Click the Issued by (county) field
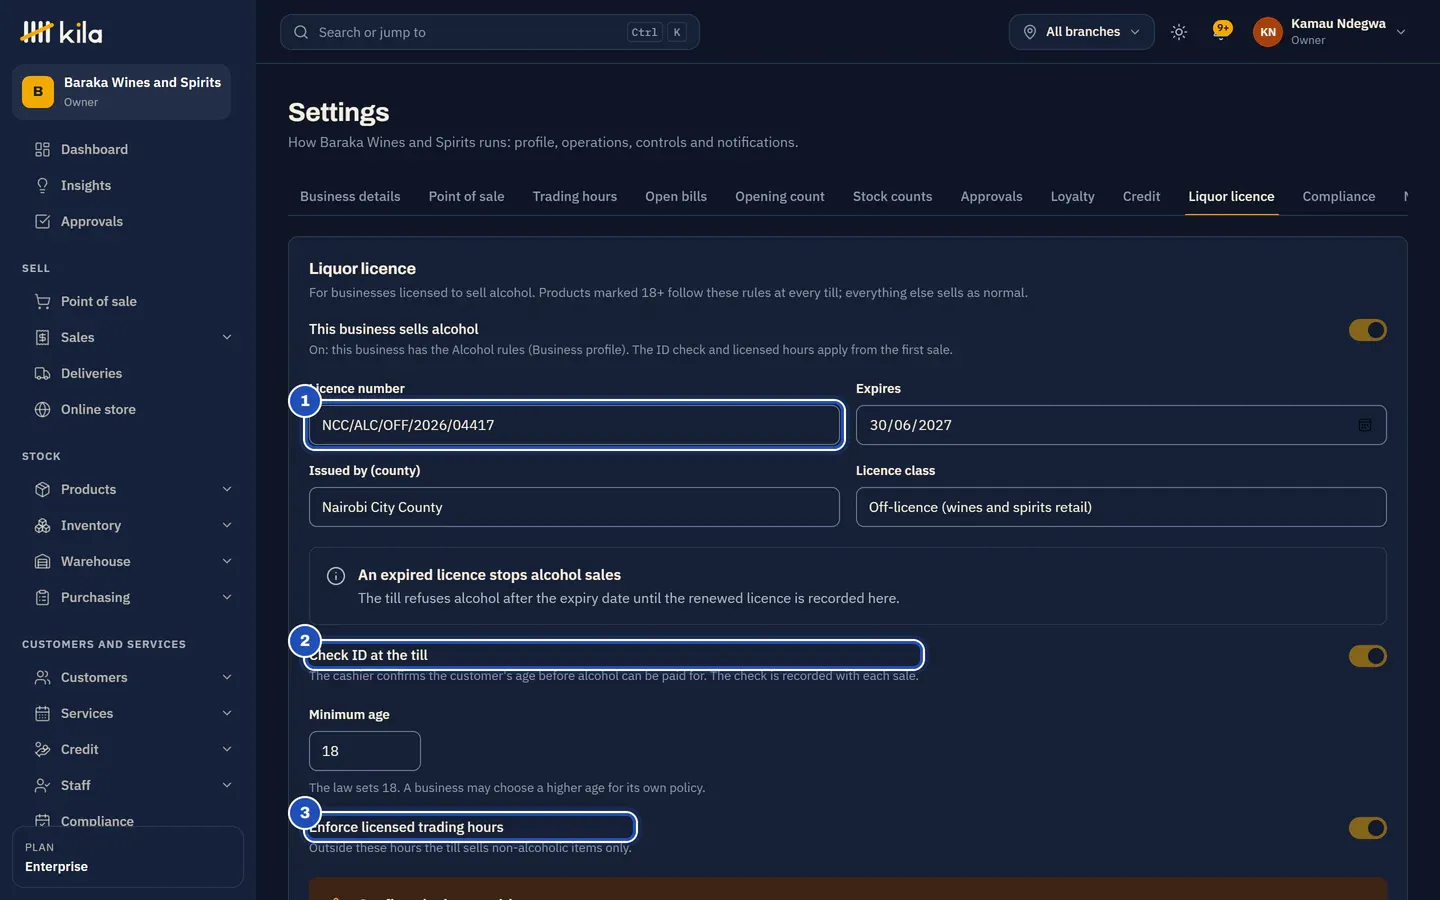The width and height of the screenshot is (1440, 900). [574, 507]
